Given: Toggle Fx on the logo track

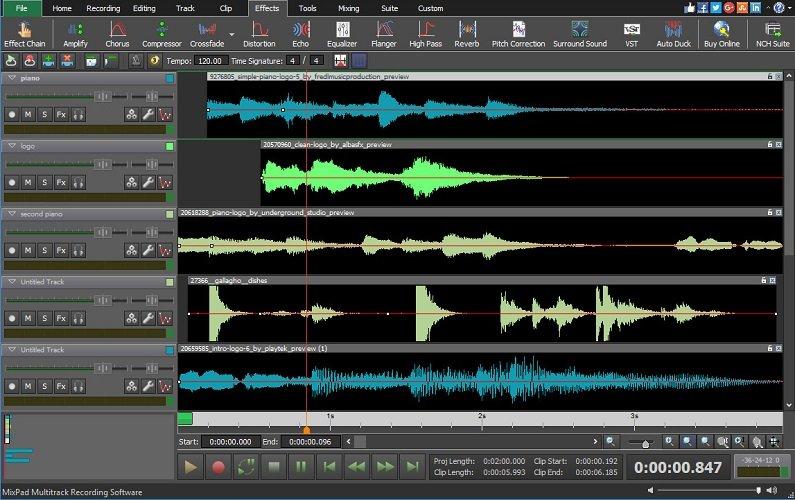Looking at the screenshot, I should coord(61,183).
